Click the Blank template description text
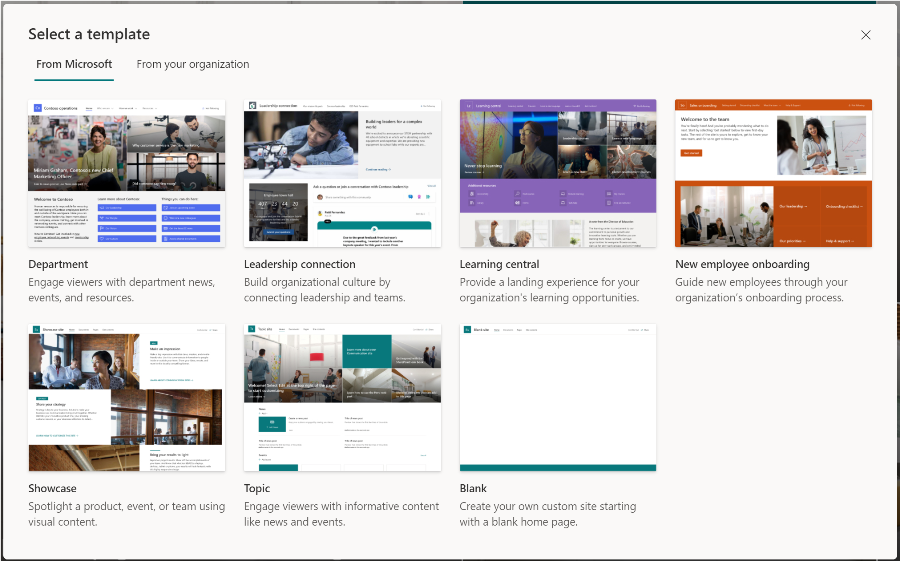 point(548,514)
